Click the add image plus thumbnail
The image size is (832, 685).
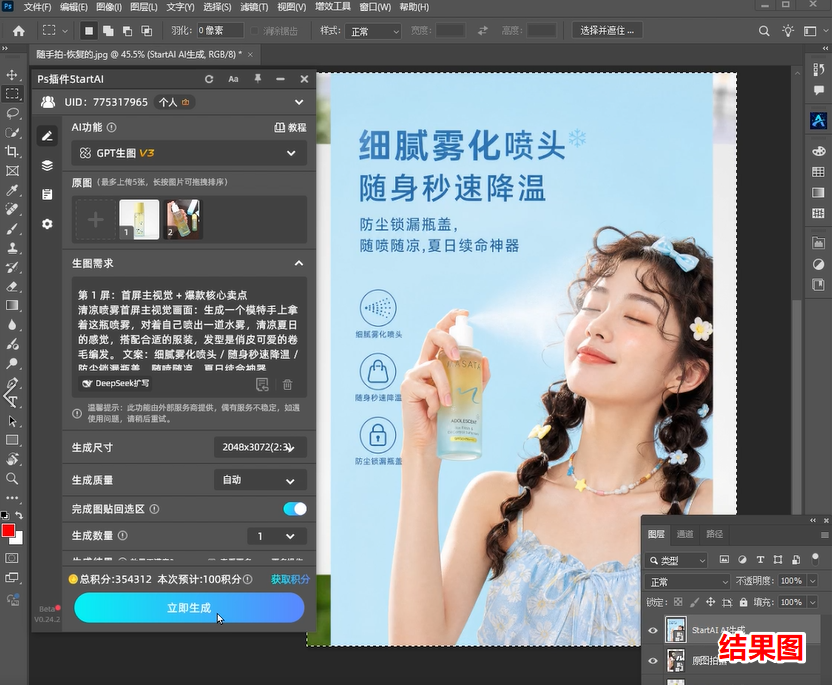tap(96, 219)
